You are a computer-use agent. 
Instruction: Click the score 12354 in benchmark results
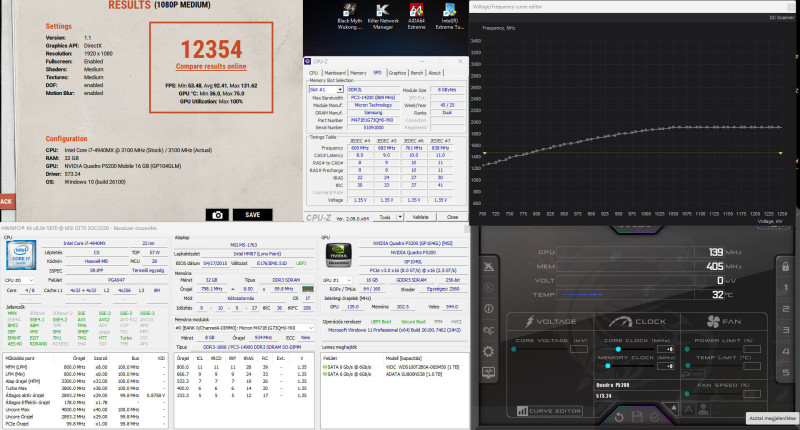pos(212,49)
